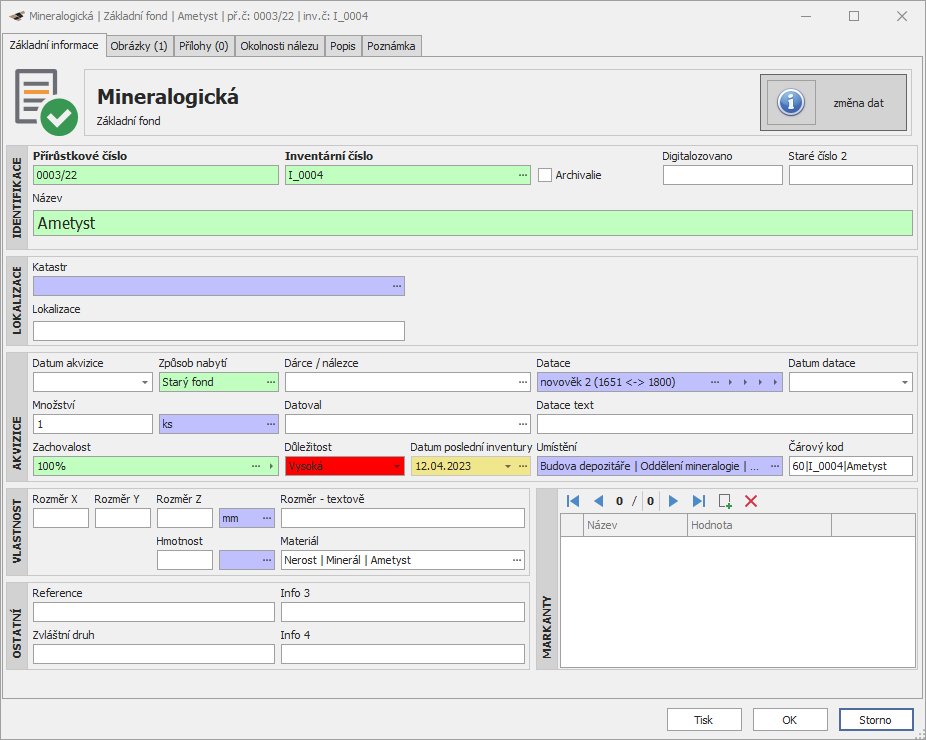926x740 pixels.
Task: Jump to the last Markanty record
Action: (x=699, y=501)
